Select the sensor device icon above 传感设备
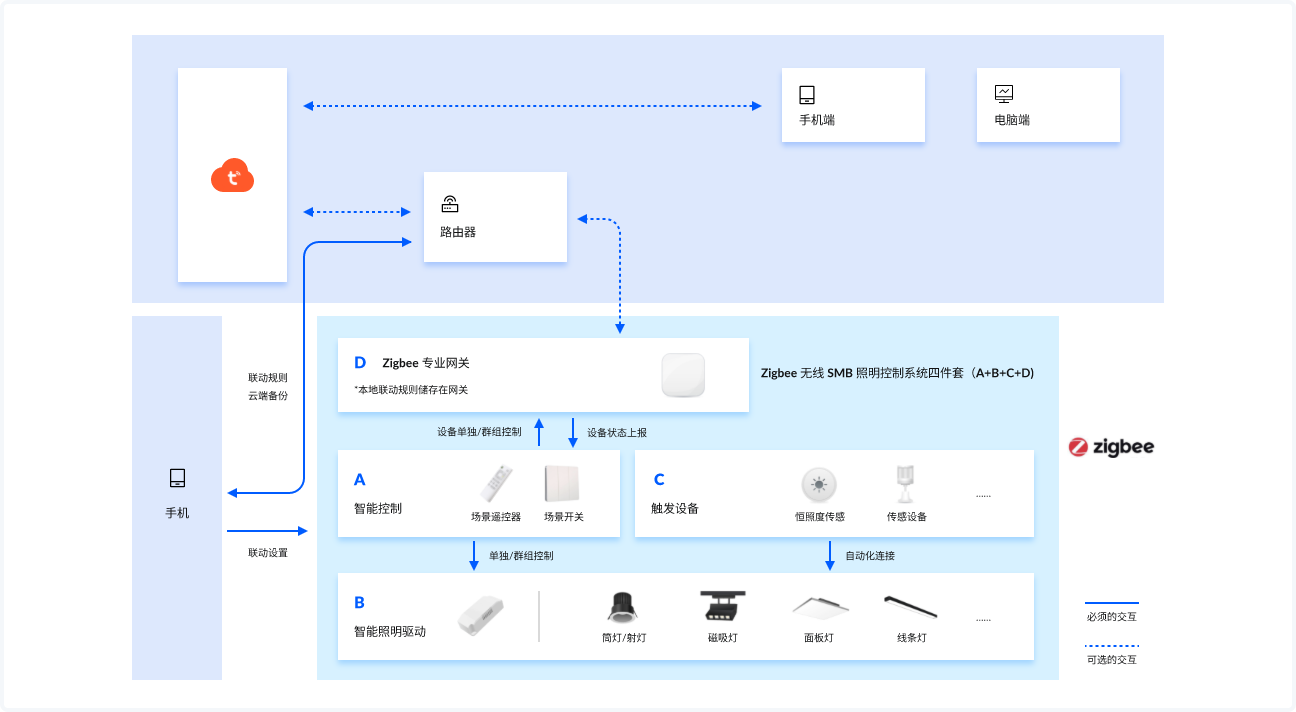The width and height of the screenshot is (1296, 712). (x=906, y=484)
